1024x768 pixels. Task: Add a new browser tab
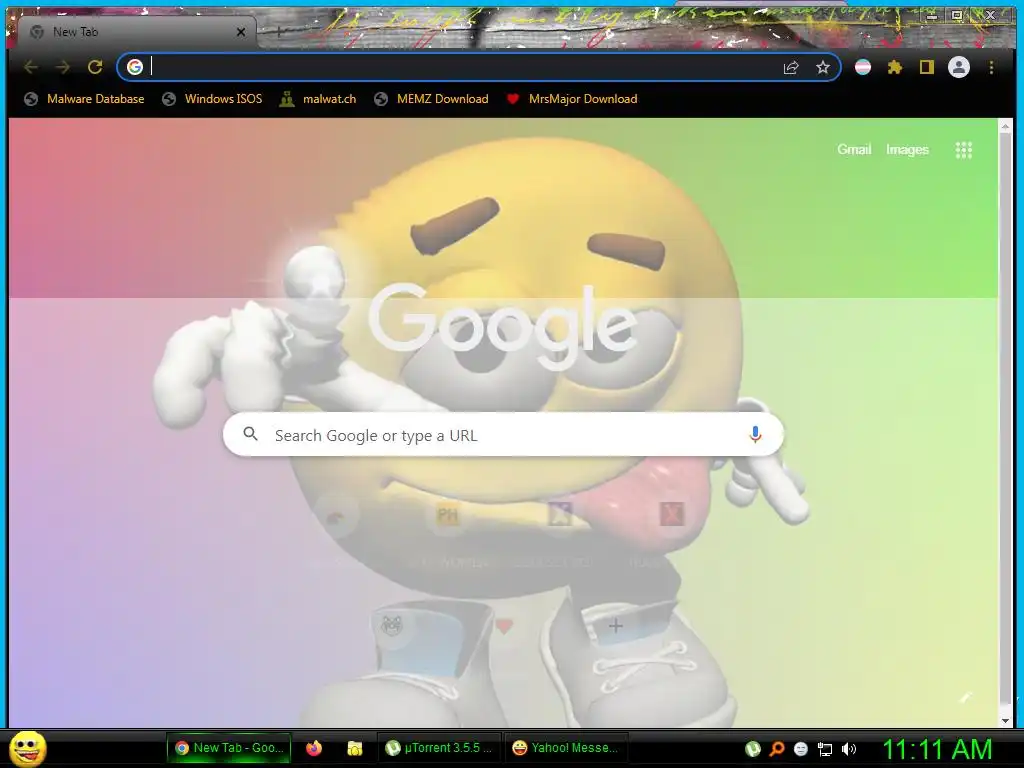[278, 31]
